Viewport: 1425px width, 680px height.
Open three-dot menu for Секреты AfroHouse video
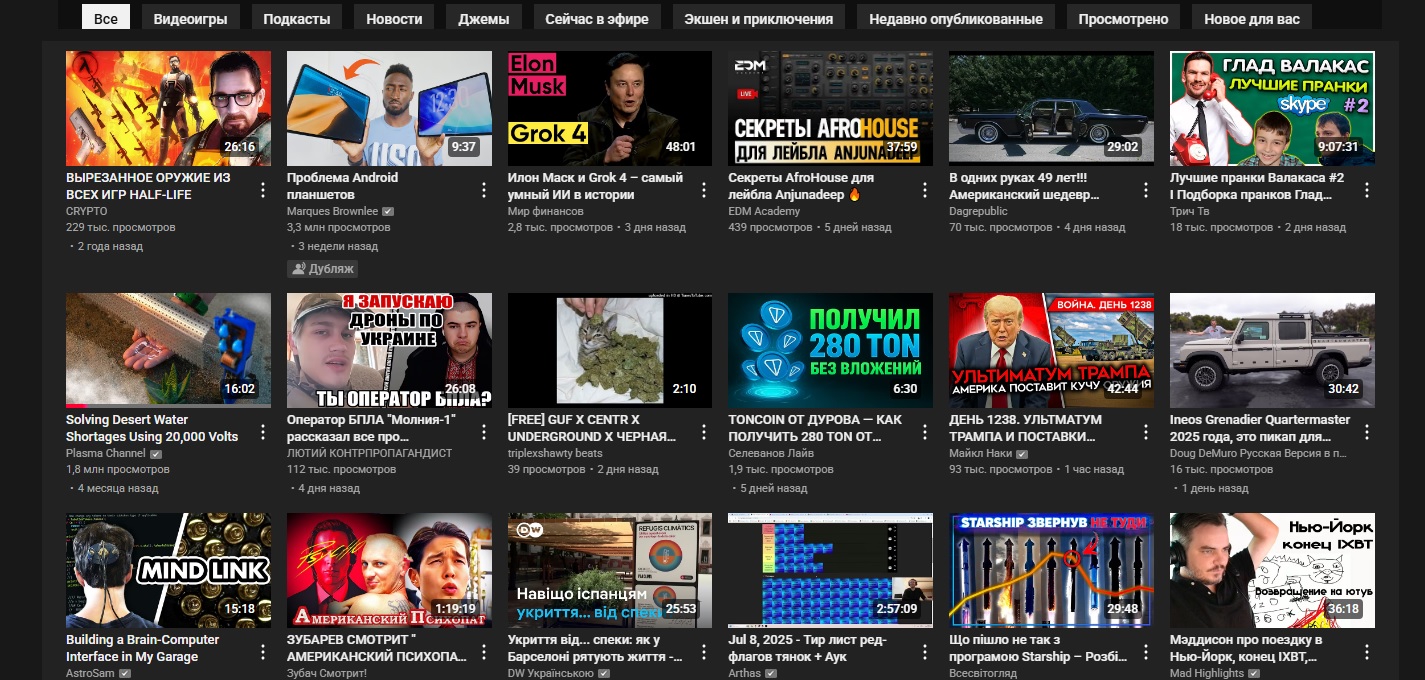click(x=925, y=189)
